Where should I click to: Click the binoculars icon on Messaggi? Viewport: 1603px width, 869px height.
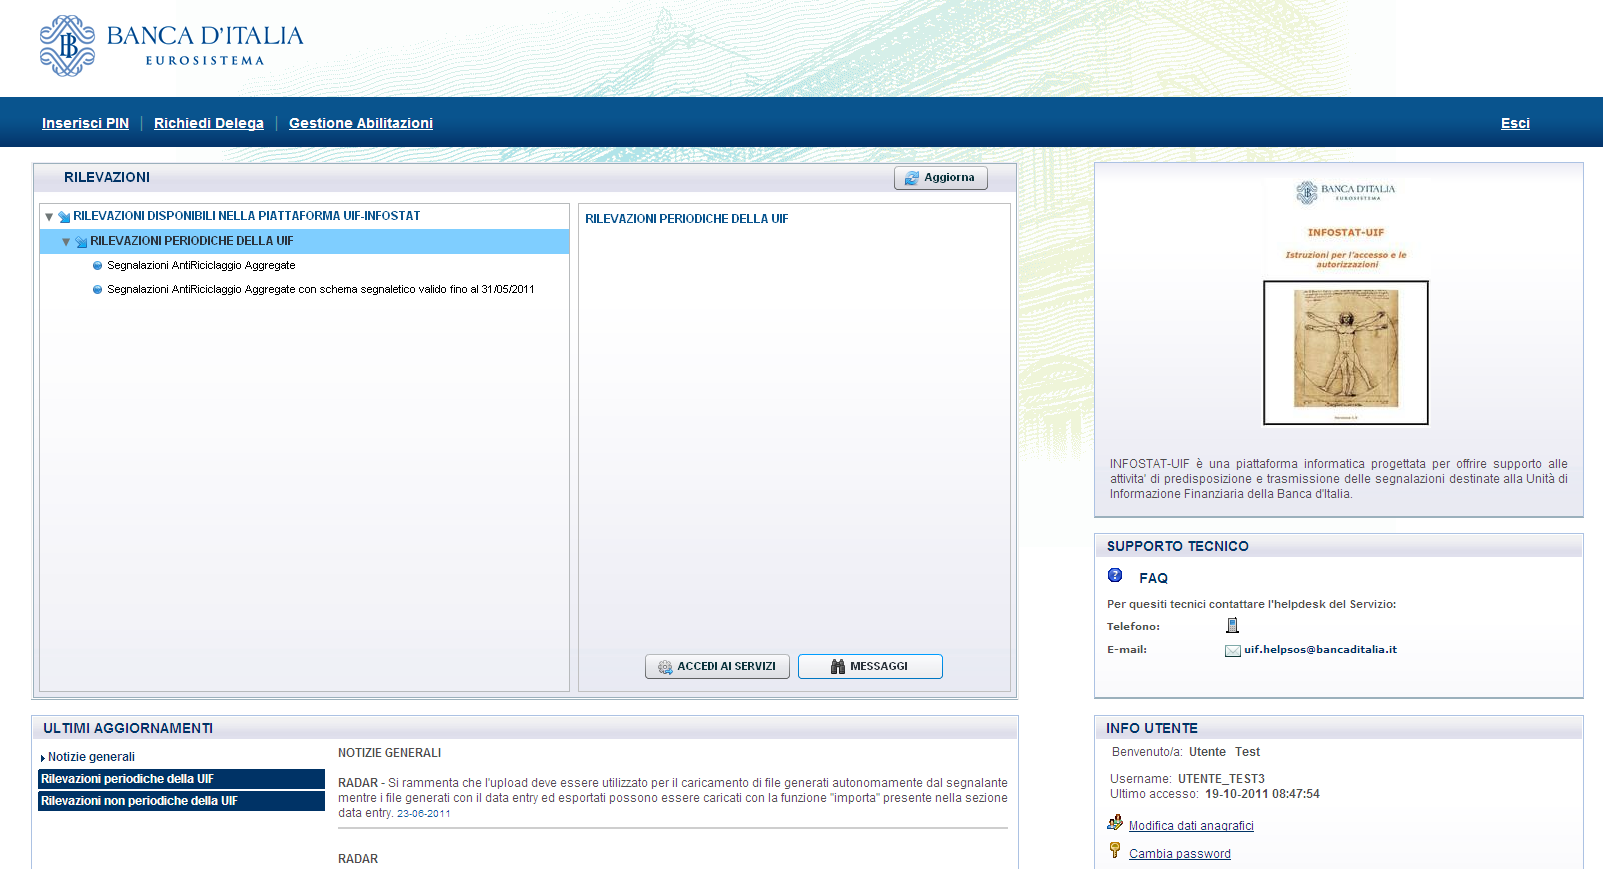pos(838,667)
